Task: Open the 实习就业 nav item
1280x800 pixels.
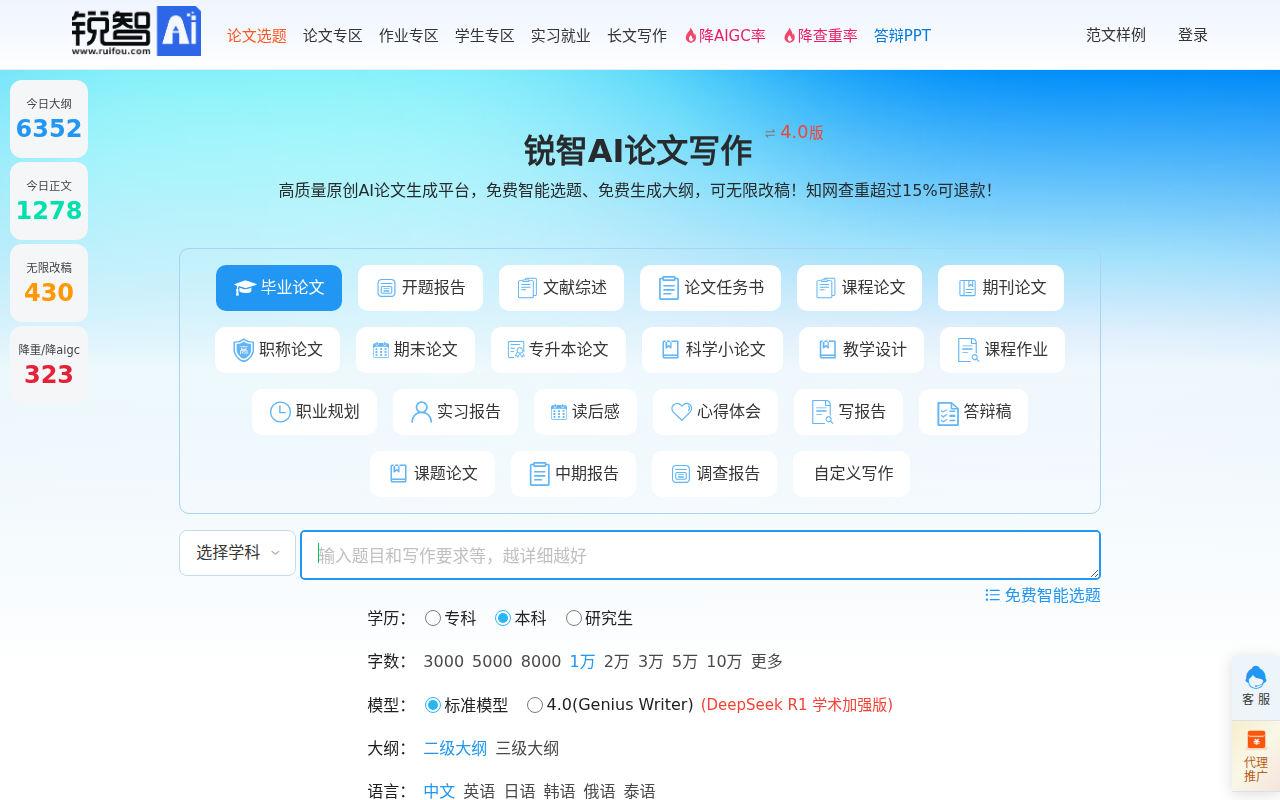Action: [x=561, y=36]
